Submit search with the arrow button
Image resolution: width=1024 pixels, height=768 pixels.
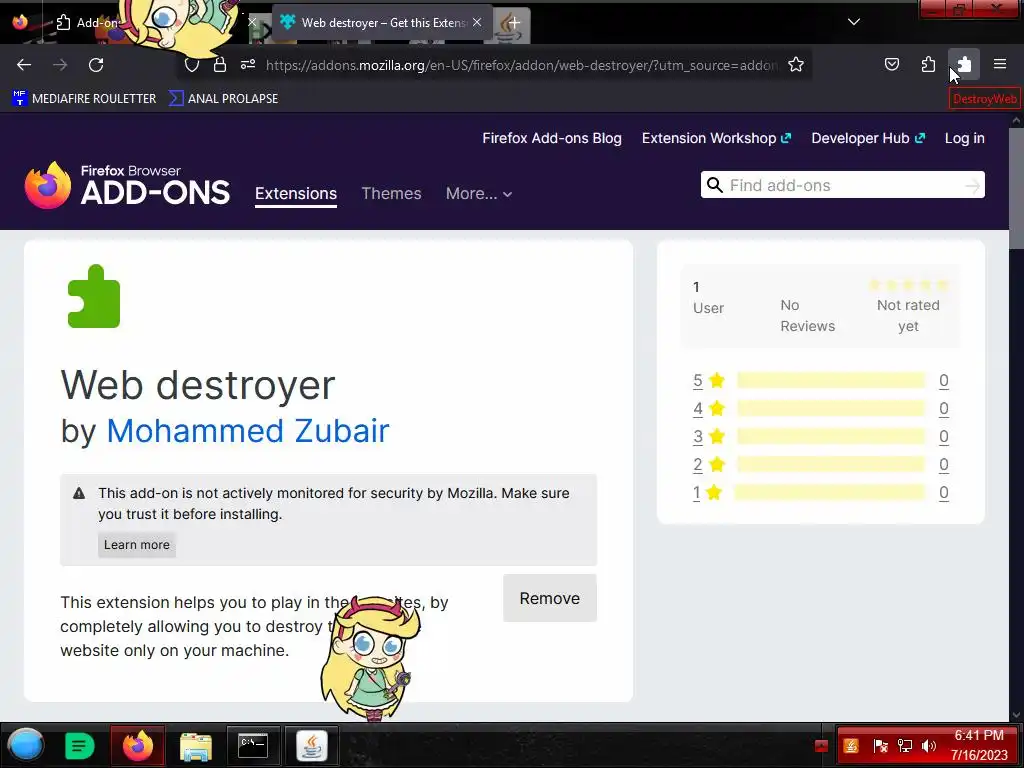pos(972,186)
